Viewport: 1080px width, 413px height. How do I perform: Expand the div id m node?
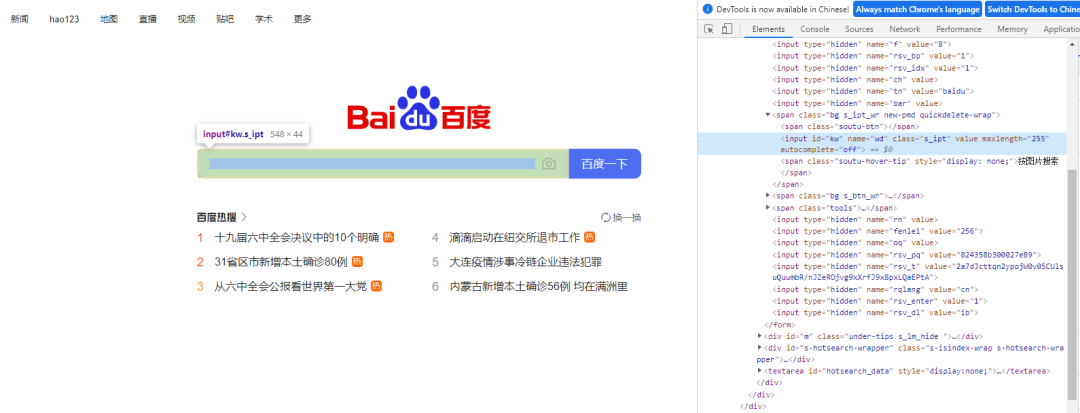click(x=760, y=335)
